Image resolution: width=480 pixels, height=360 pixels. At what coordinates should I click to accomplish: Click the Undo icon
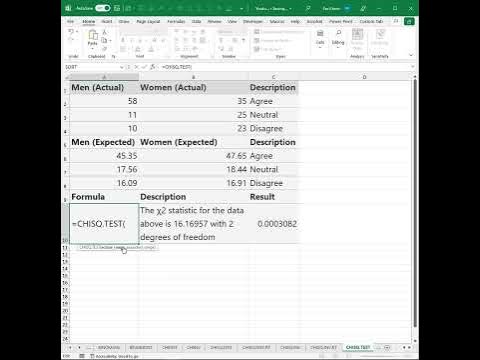point(71,32)
